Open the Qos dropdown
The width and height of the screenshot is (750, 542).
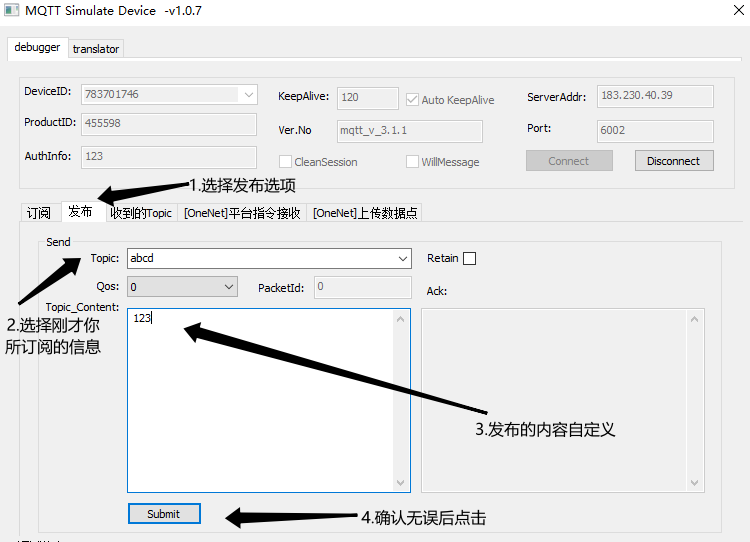tap(182, 287)
